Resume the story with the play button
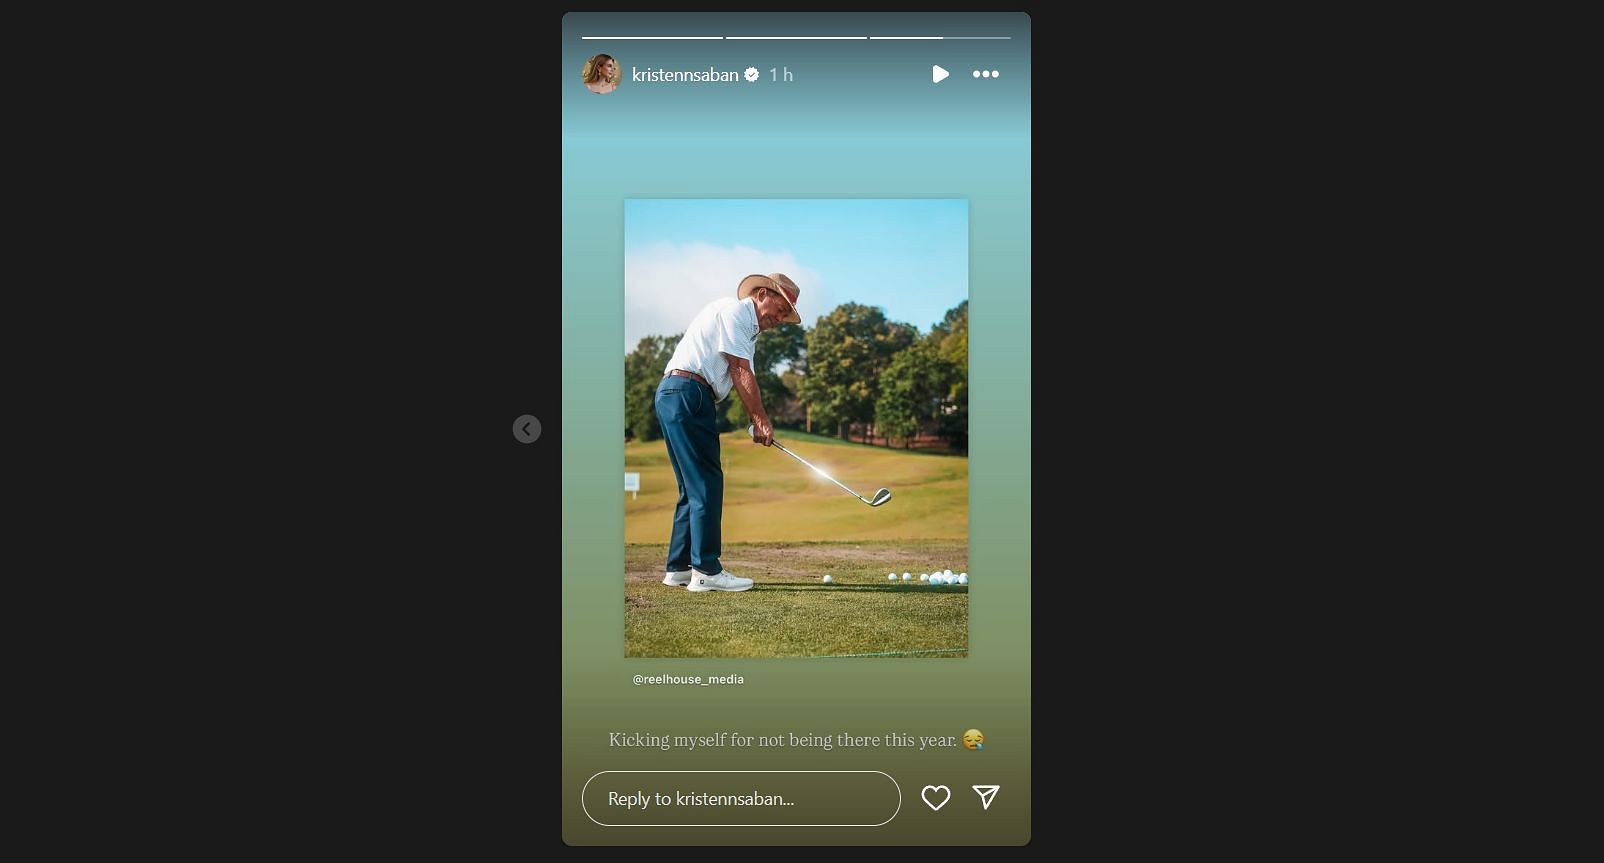 coord(940,74)
